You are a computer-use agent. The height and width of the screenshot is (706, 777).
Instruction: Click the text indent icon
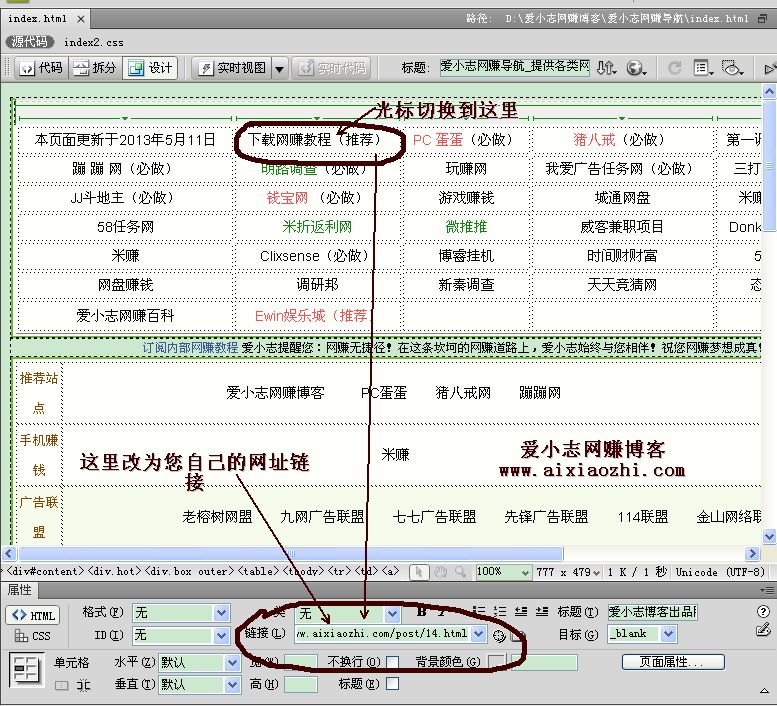pyautogui.click(x=542, y=612)
